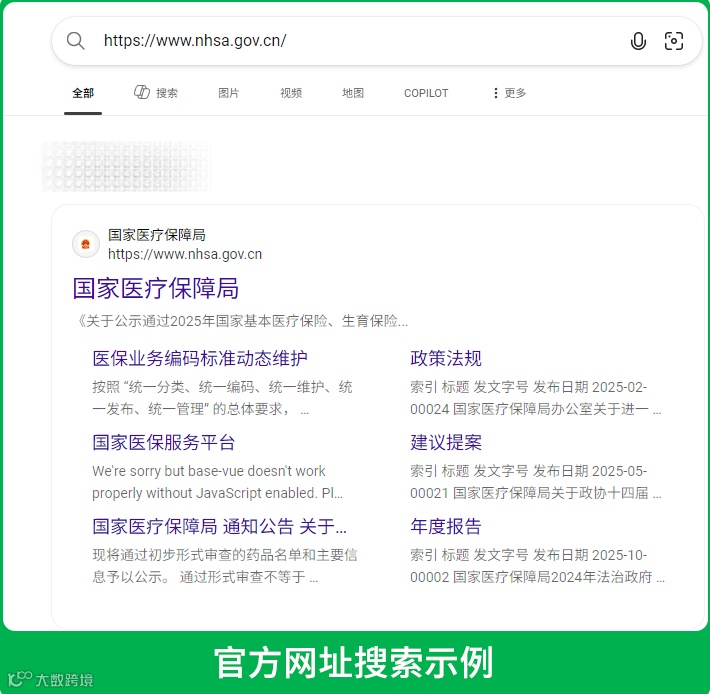Click snippet text 《关于公示通过2025年国家基本医疗保险
This screenshot has height=694, width=710.
tap(242, 321)
